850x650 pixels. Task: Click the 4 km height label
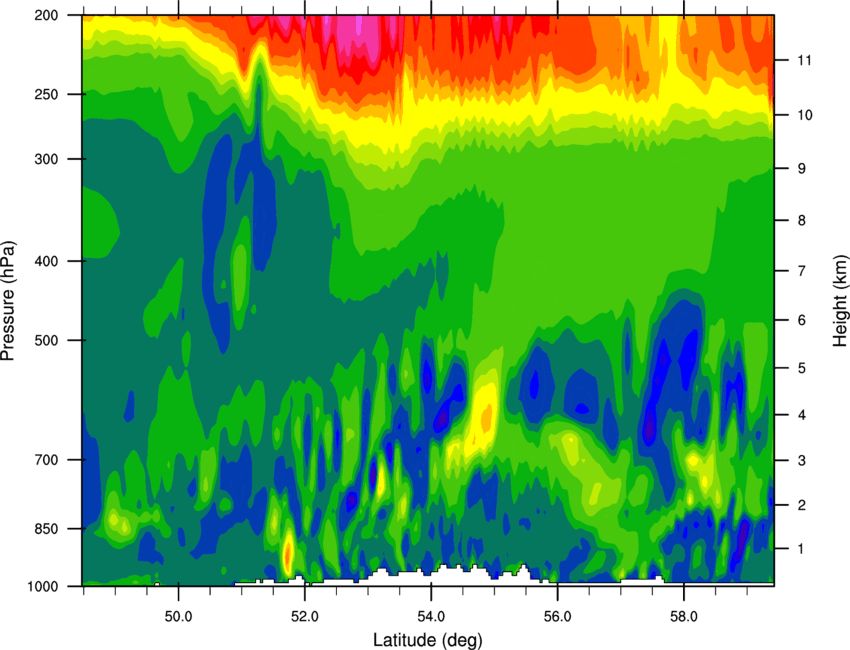click(x=802, y=415)
